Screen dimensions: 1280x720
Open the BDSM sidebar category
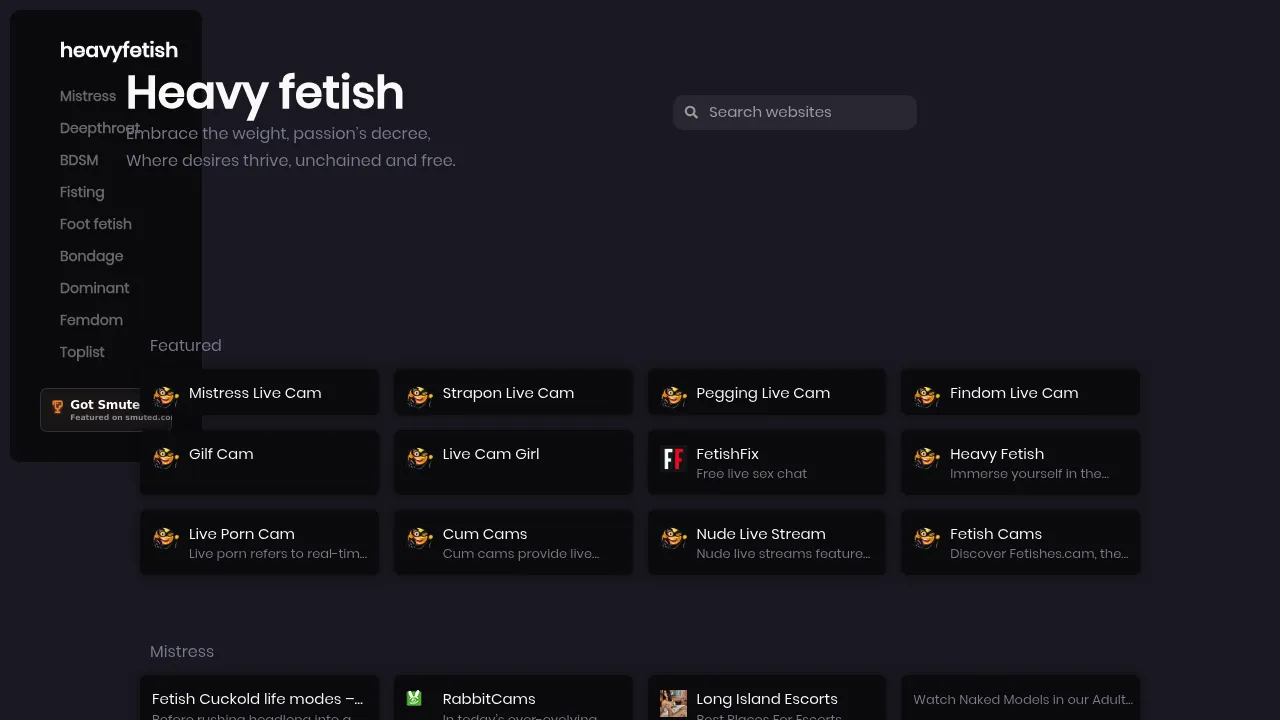pos(79,160)
